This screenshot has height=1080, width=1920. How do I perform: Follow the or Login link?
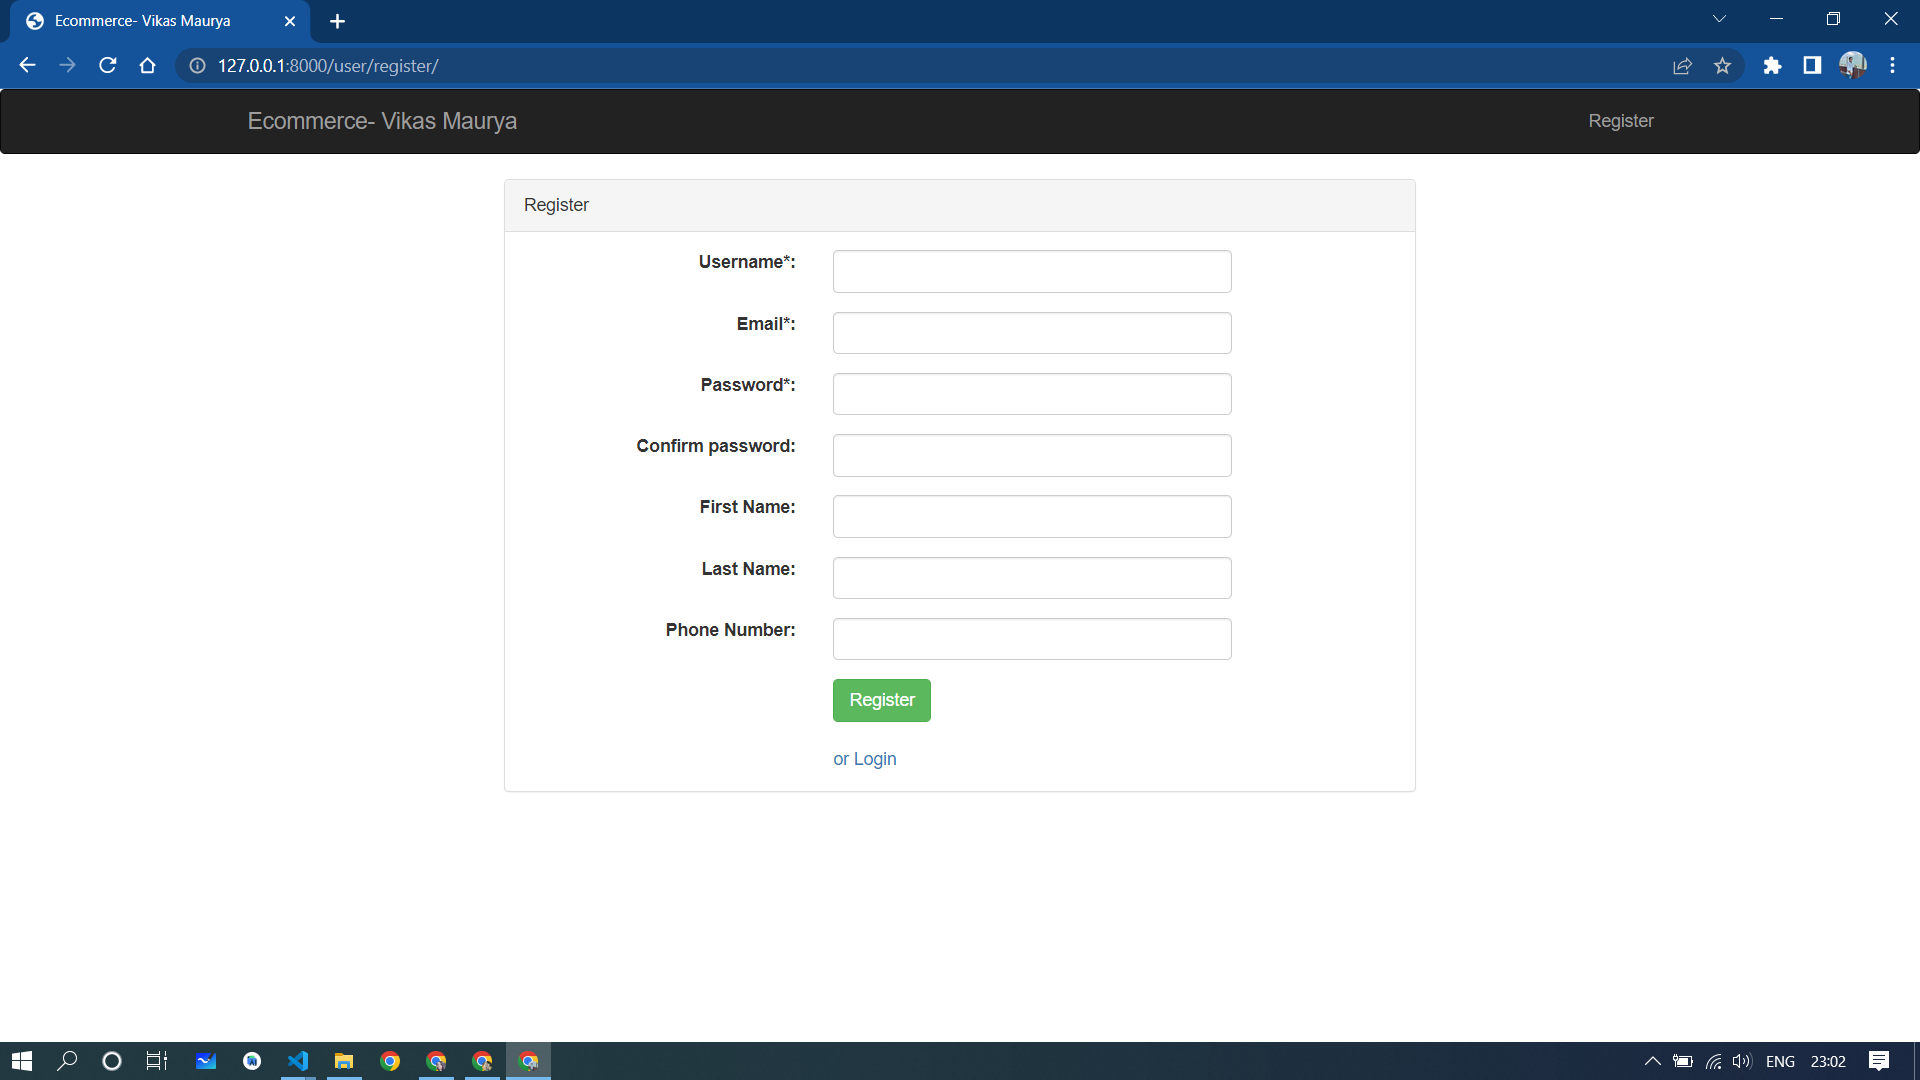[x=864, y=759]
